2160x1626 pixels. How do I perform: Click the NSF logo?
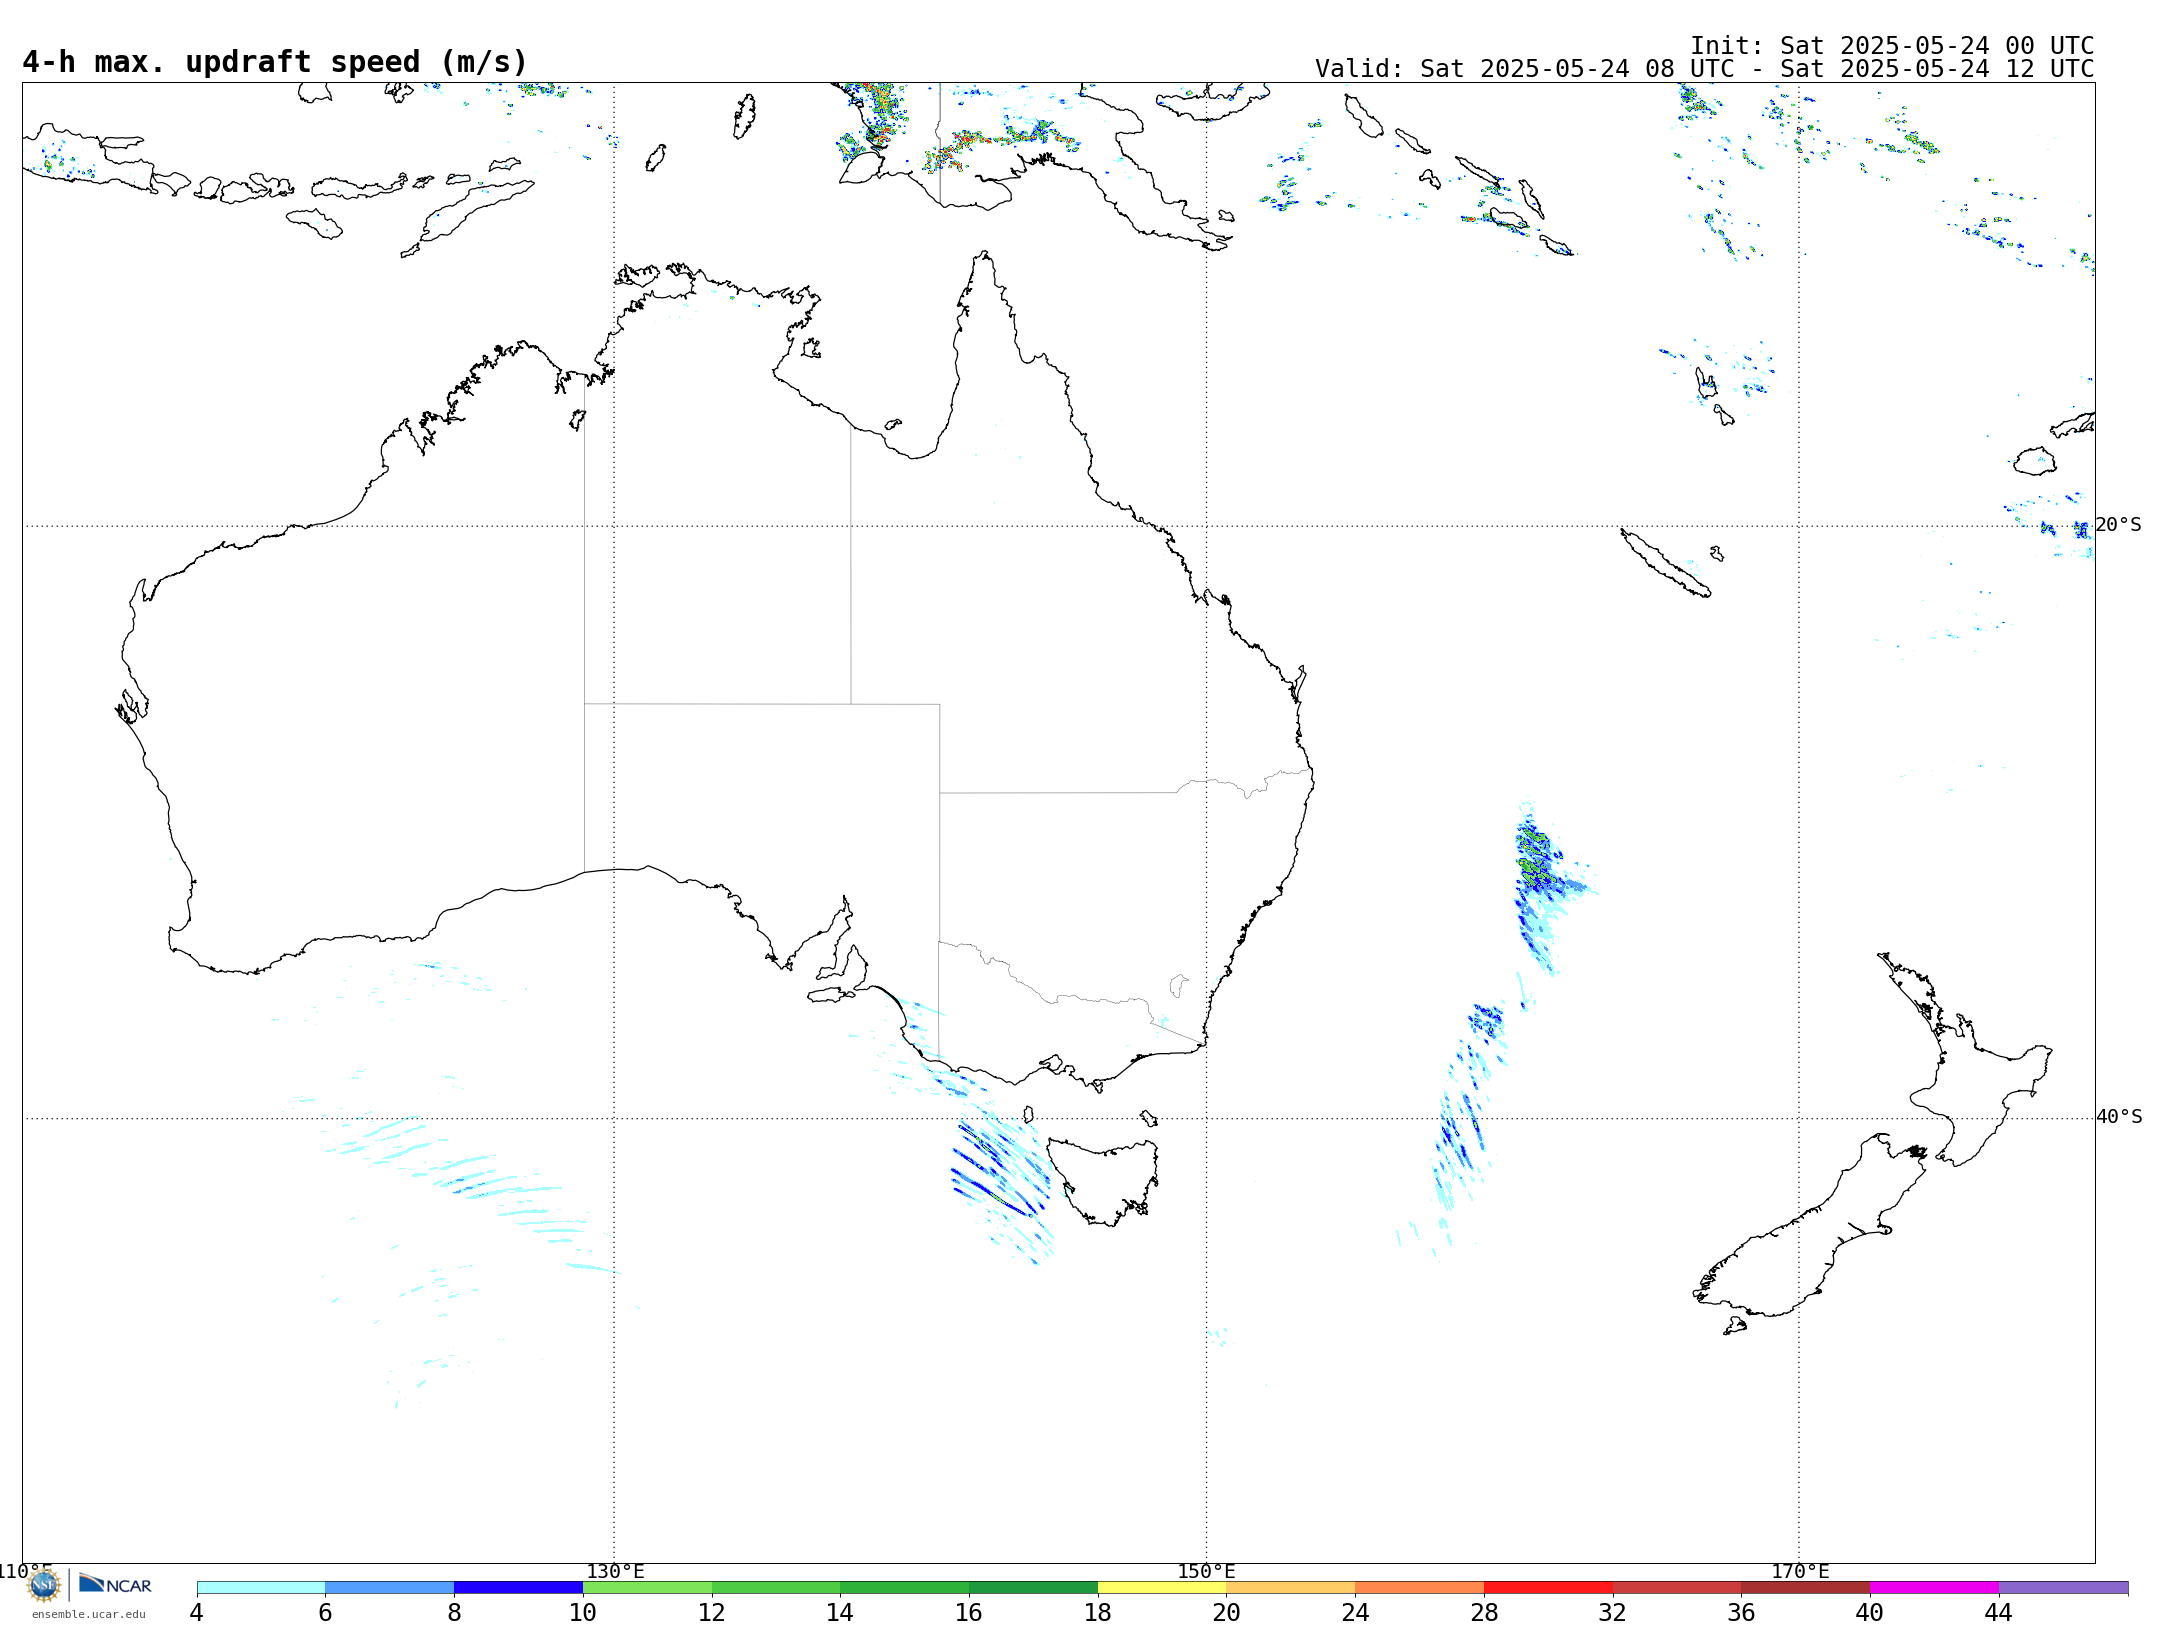click(x=44, y=1585)
